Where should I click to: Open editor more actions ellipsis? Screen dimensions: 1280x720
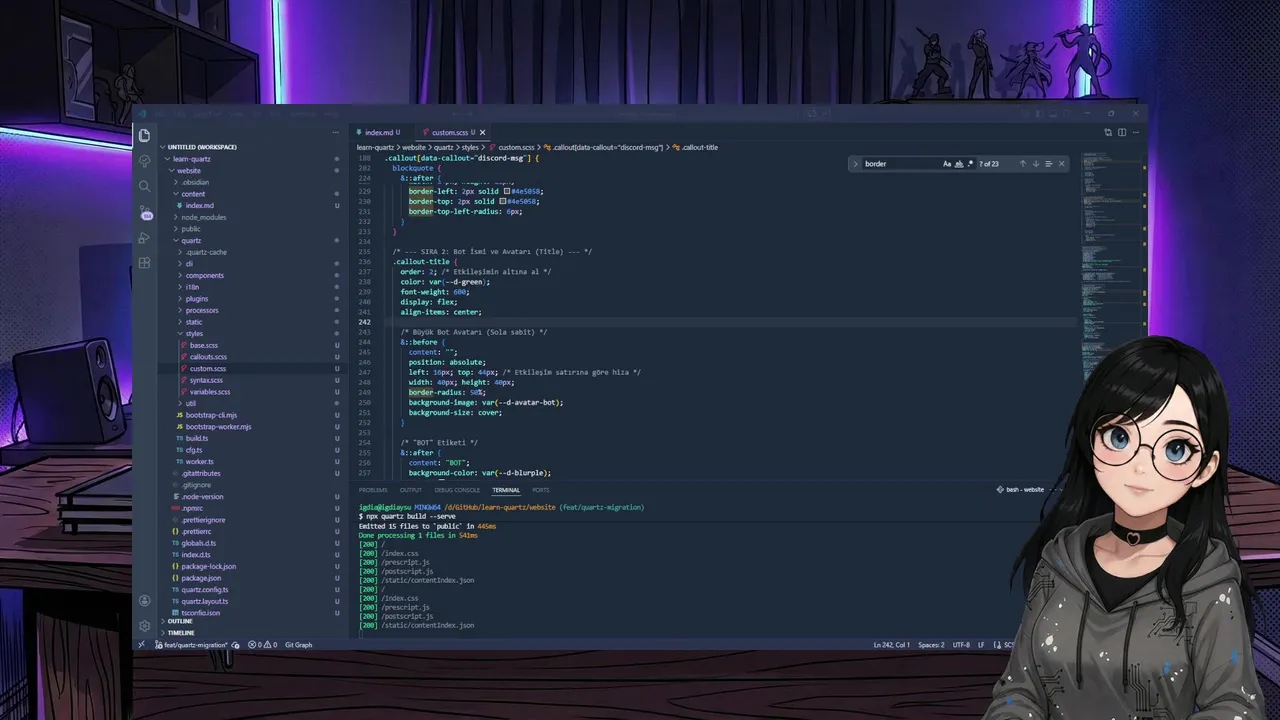(1135, 132)
